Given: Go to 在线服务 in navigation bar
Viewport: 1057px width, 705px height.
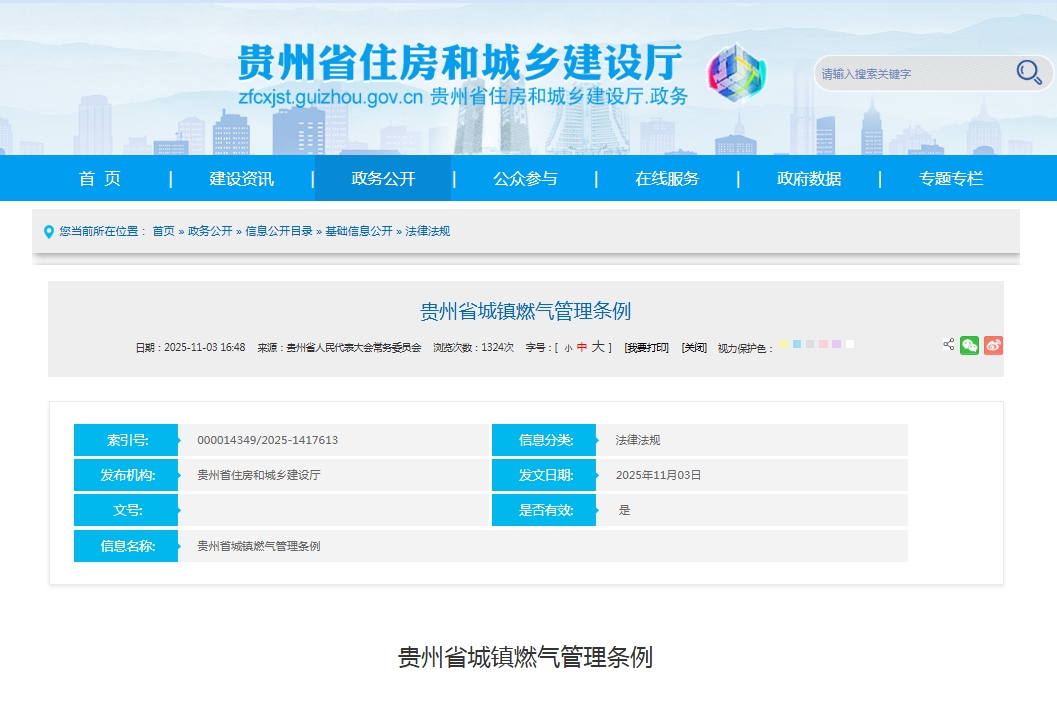Looking at the screenshot, I should (x=667, y=179).
